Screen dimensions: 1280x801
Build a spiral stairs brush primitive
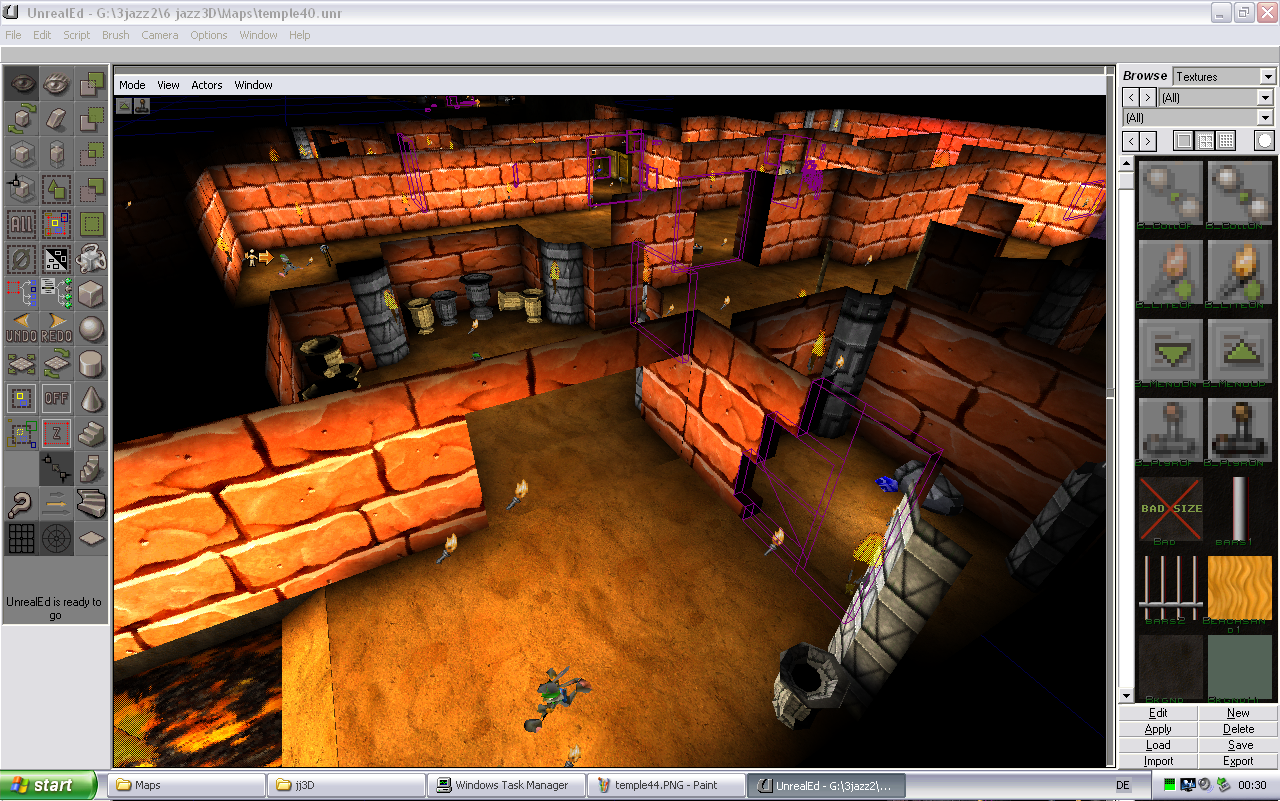tap(91, 469)
